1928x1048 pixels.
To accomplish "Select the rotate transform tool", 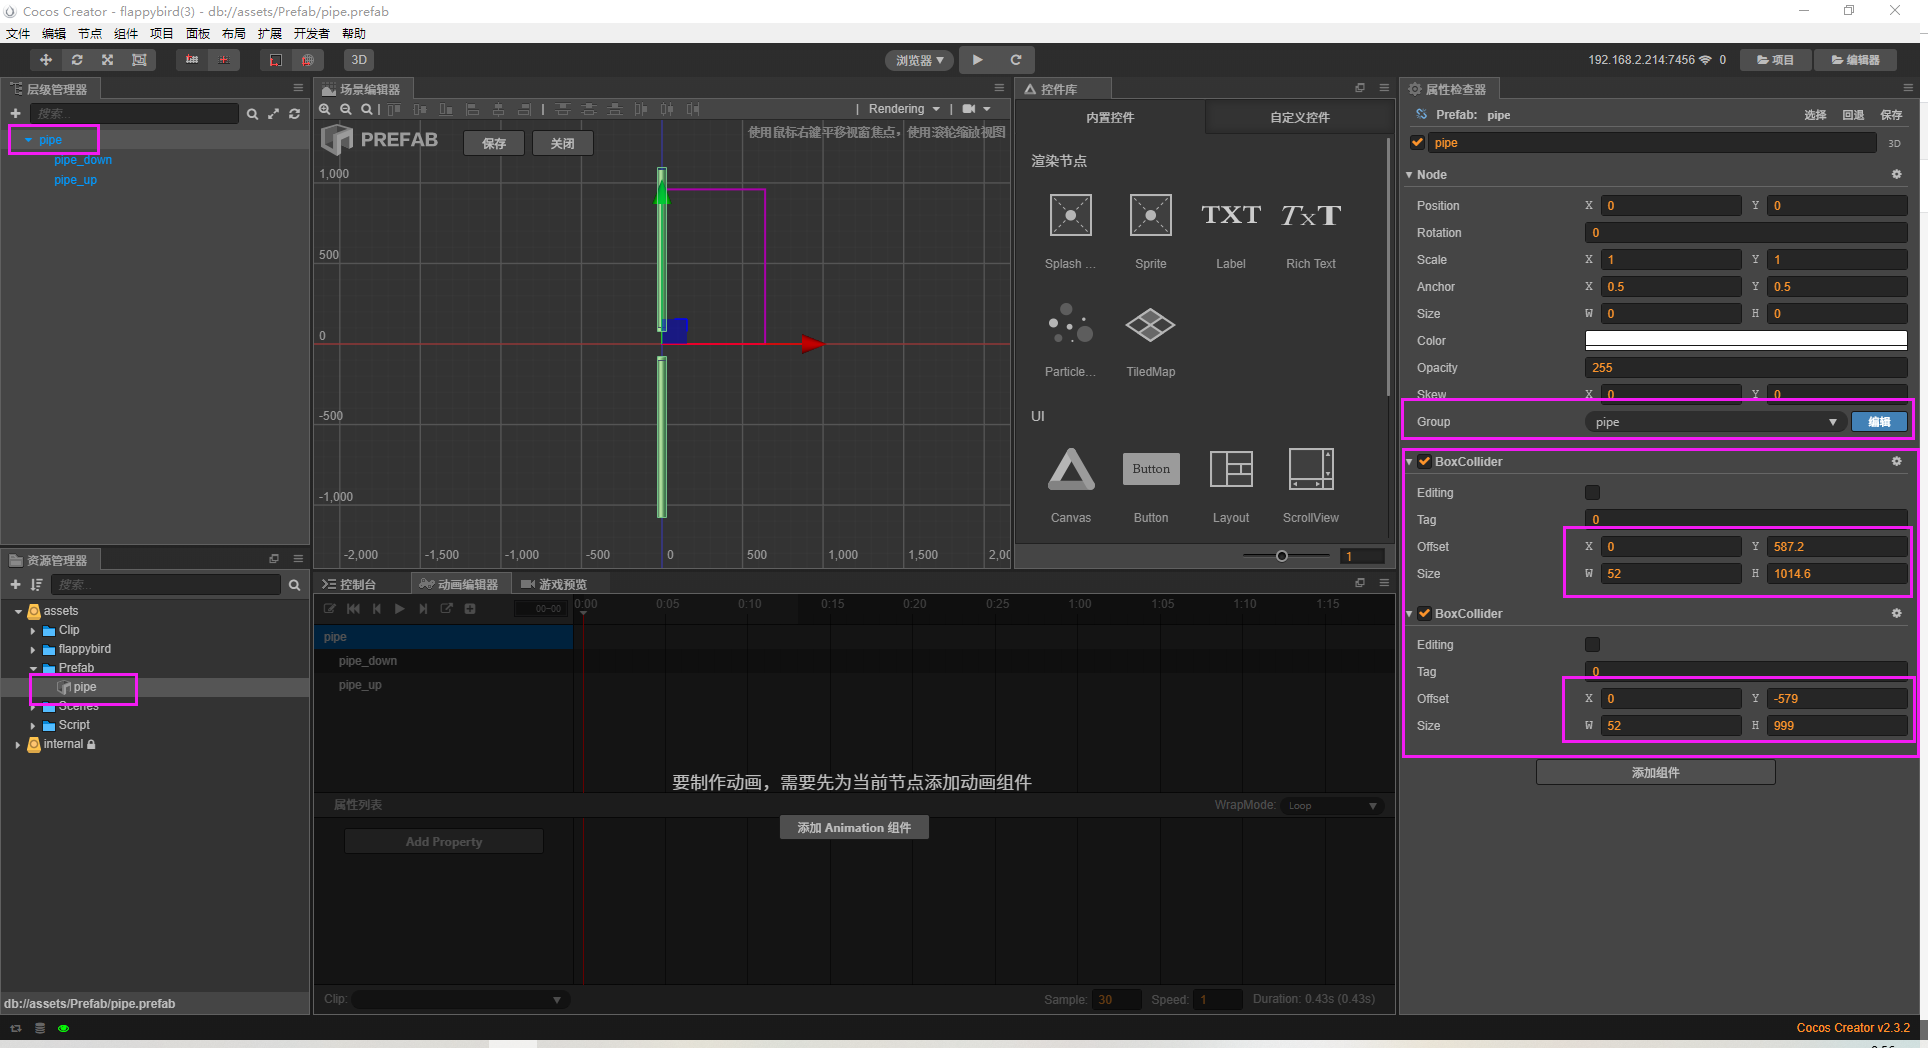I will pyautogui.click(x=77, y=60).
